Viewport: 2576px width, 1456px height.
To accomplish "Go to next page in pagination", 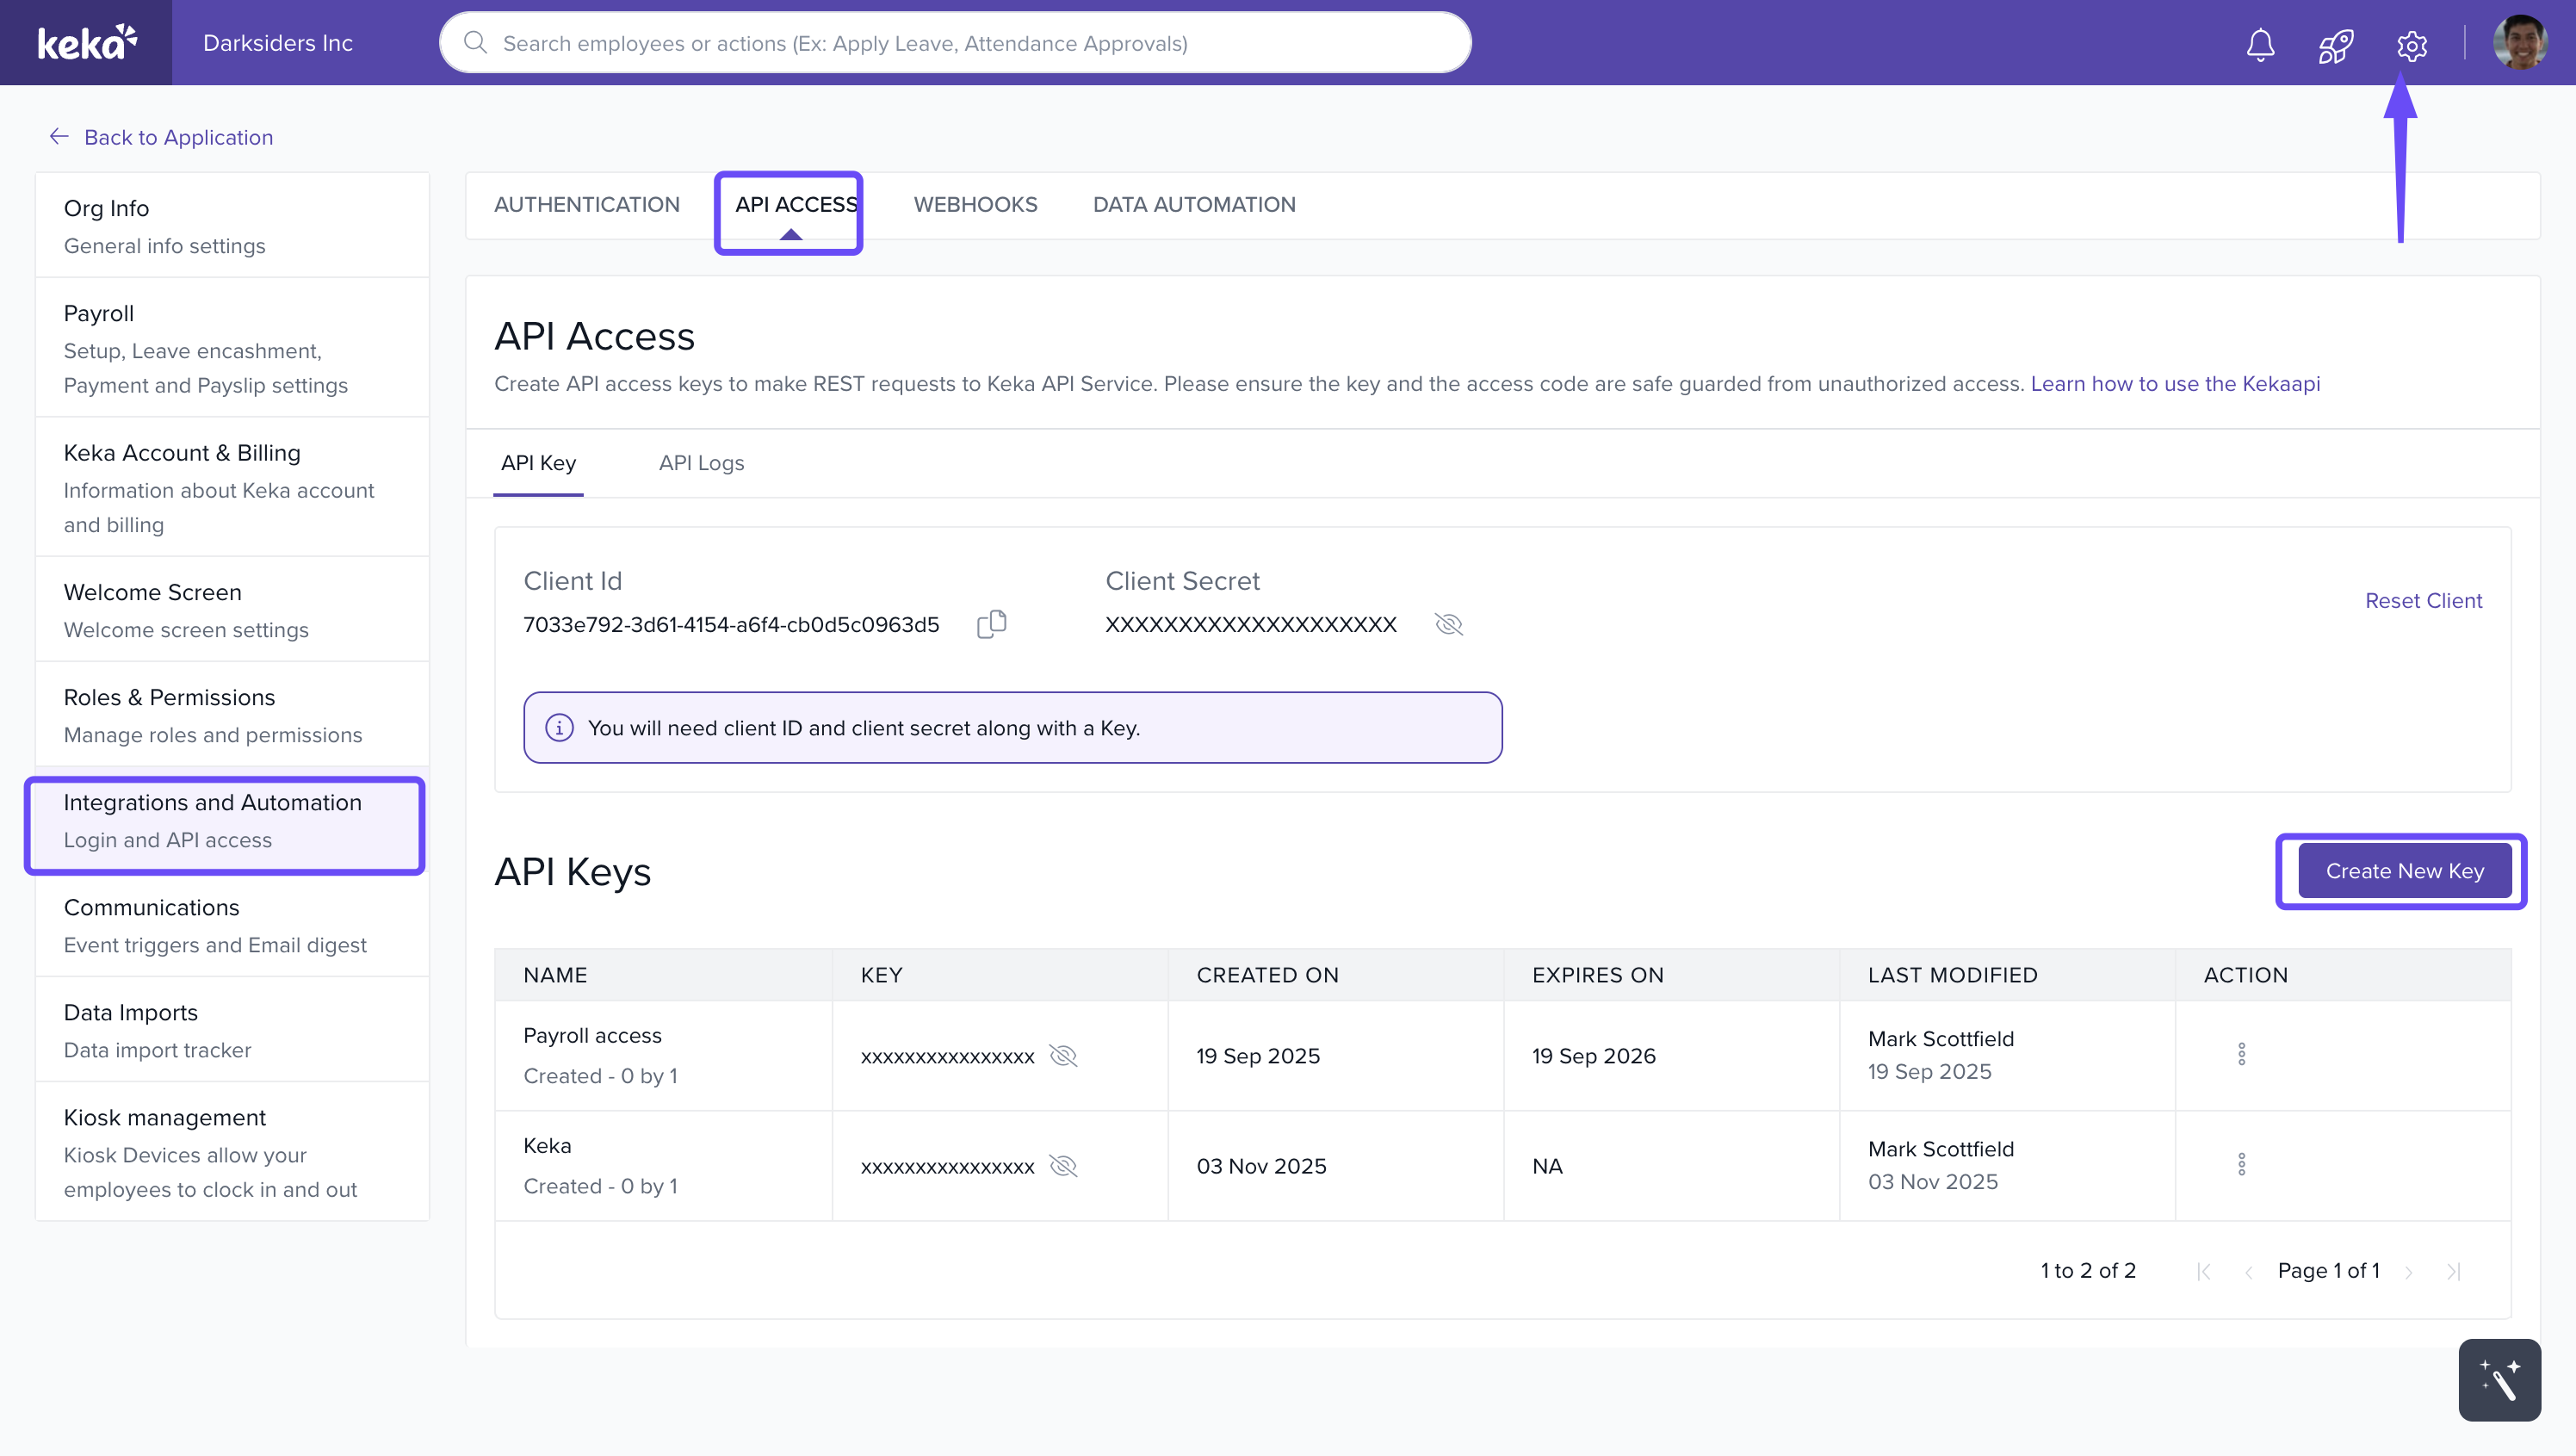I will [x=2409, y=1272].
